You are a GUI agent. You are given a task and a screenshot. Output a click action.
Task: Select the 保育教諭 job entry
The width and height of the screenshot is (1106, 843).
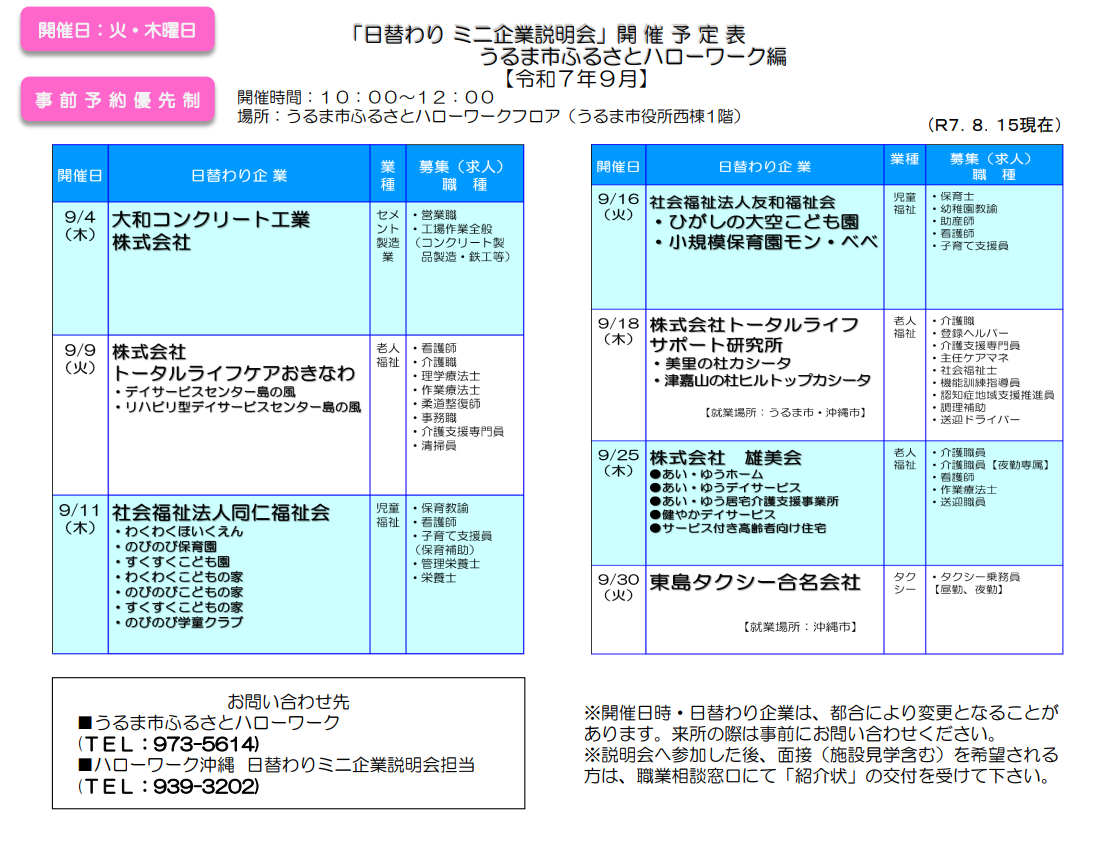(441, 508)
